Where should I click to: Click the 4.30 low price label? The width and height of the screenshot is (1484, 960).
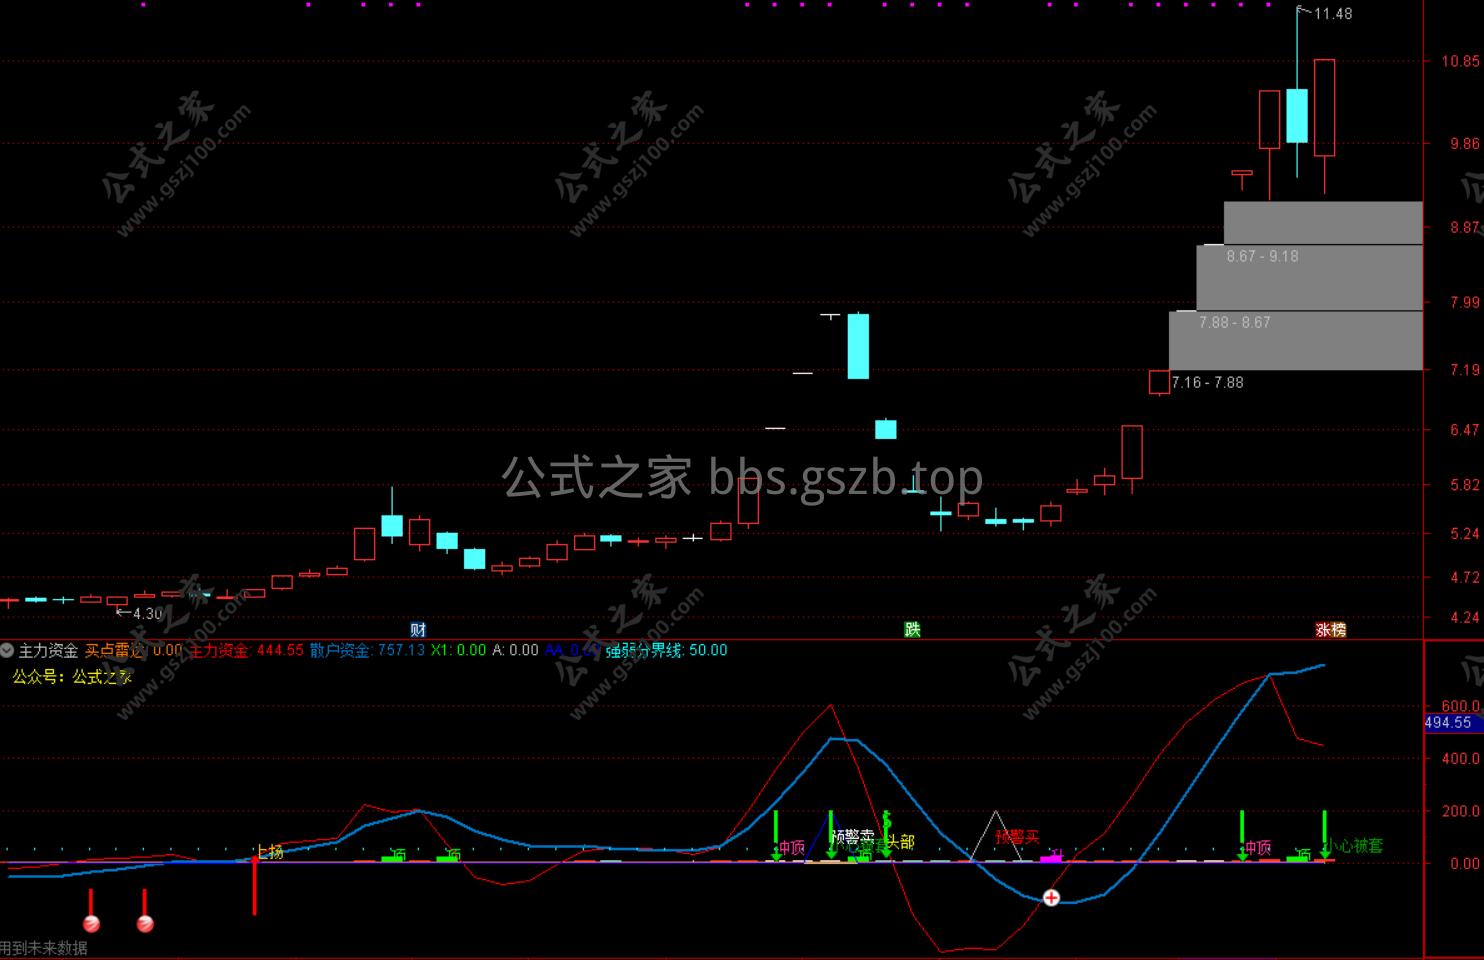pyautogui.click(x=147, y=614)
